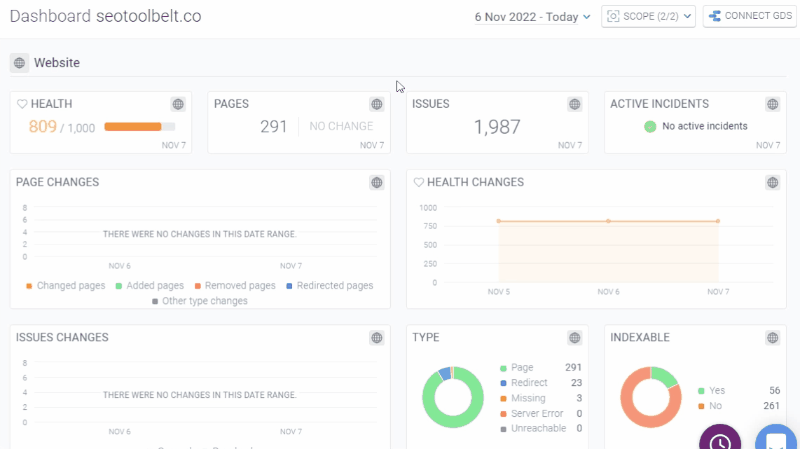Click the NOV 6 point on health chart
The width and height of the screenshot is (800, 449).
(x=608, y=221)
